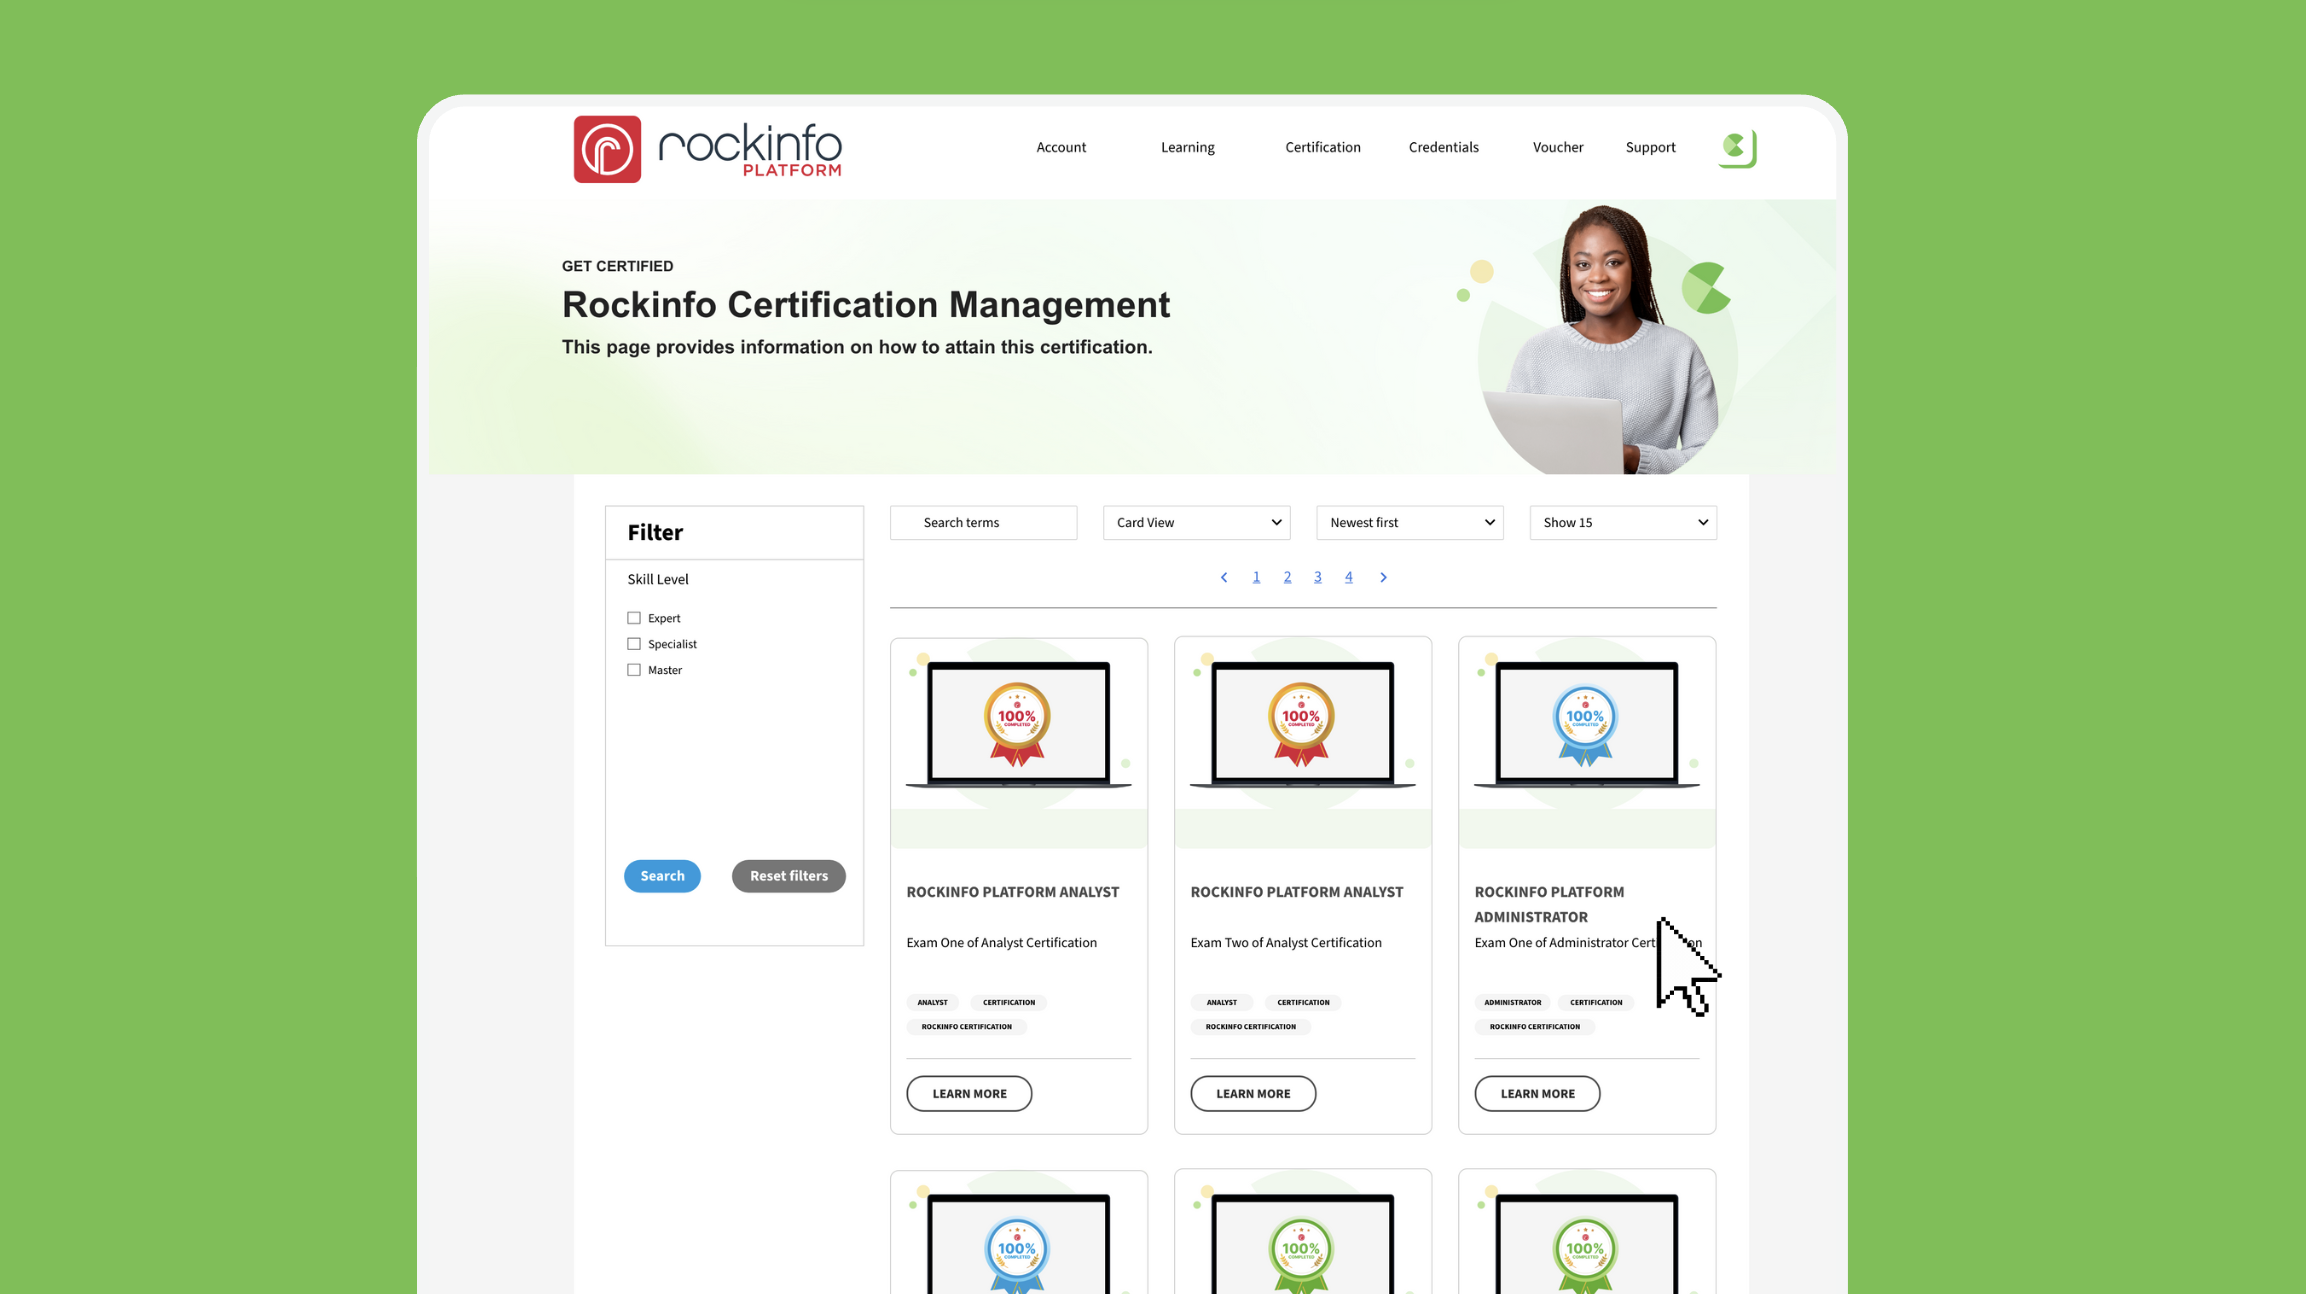
Task: Tick the Specialist checkbox
Action: 634,644
